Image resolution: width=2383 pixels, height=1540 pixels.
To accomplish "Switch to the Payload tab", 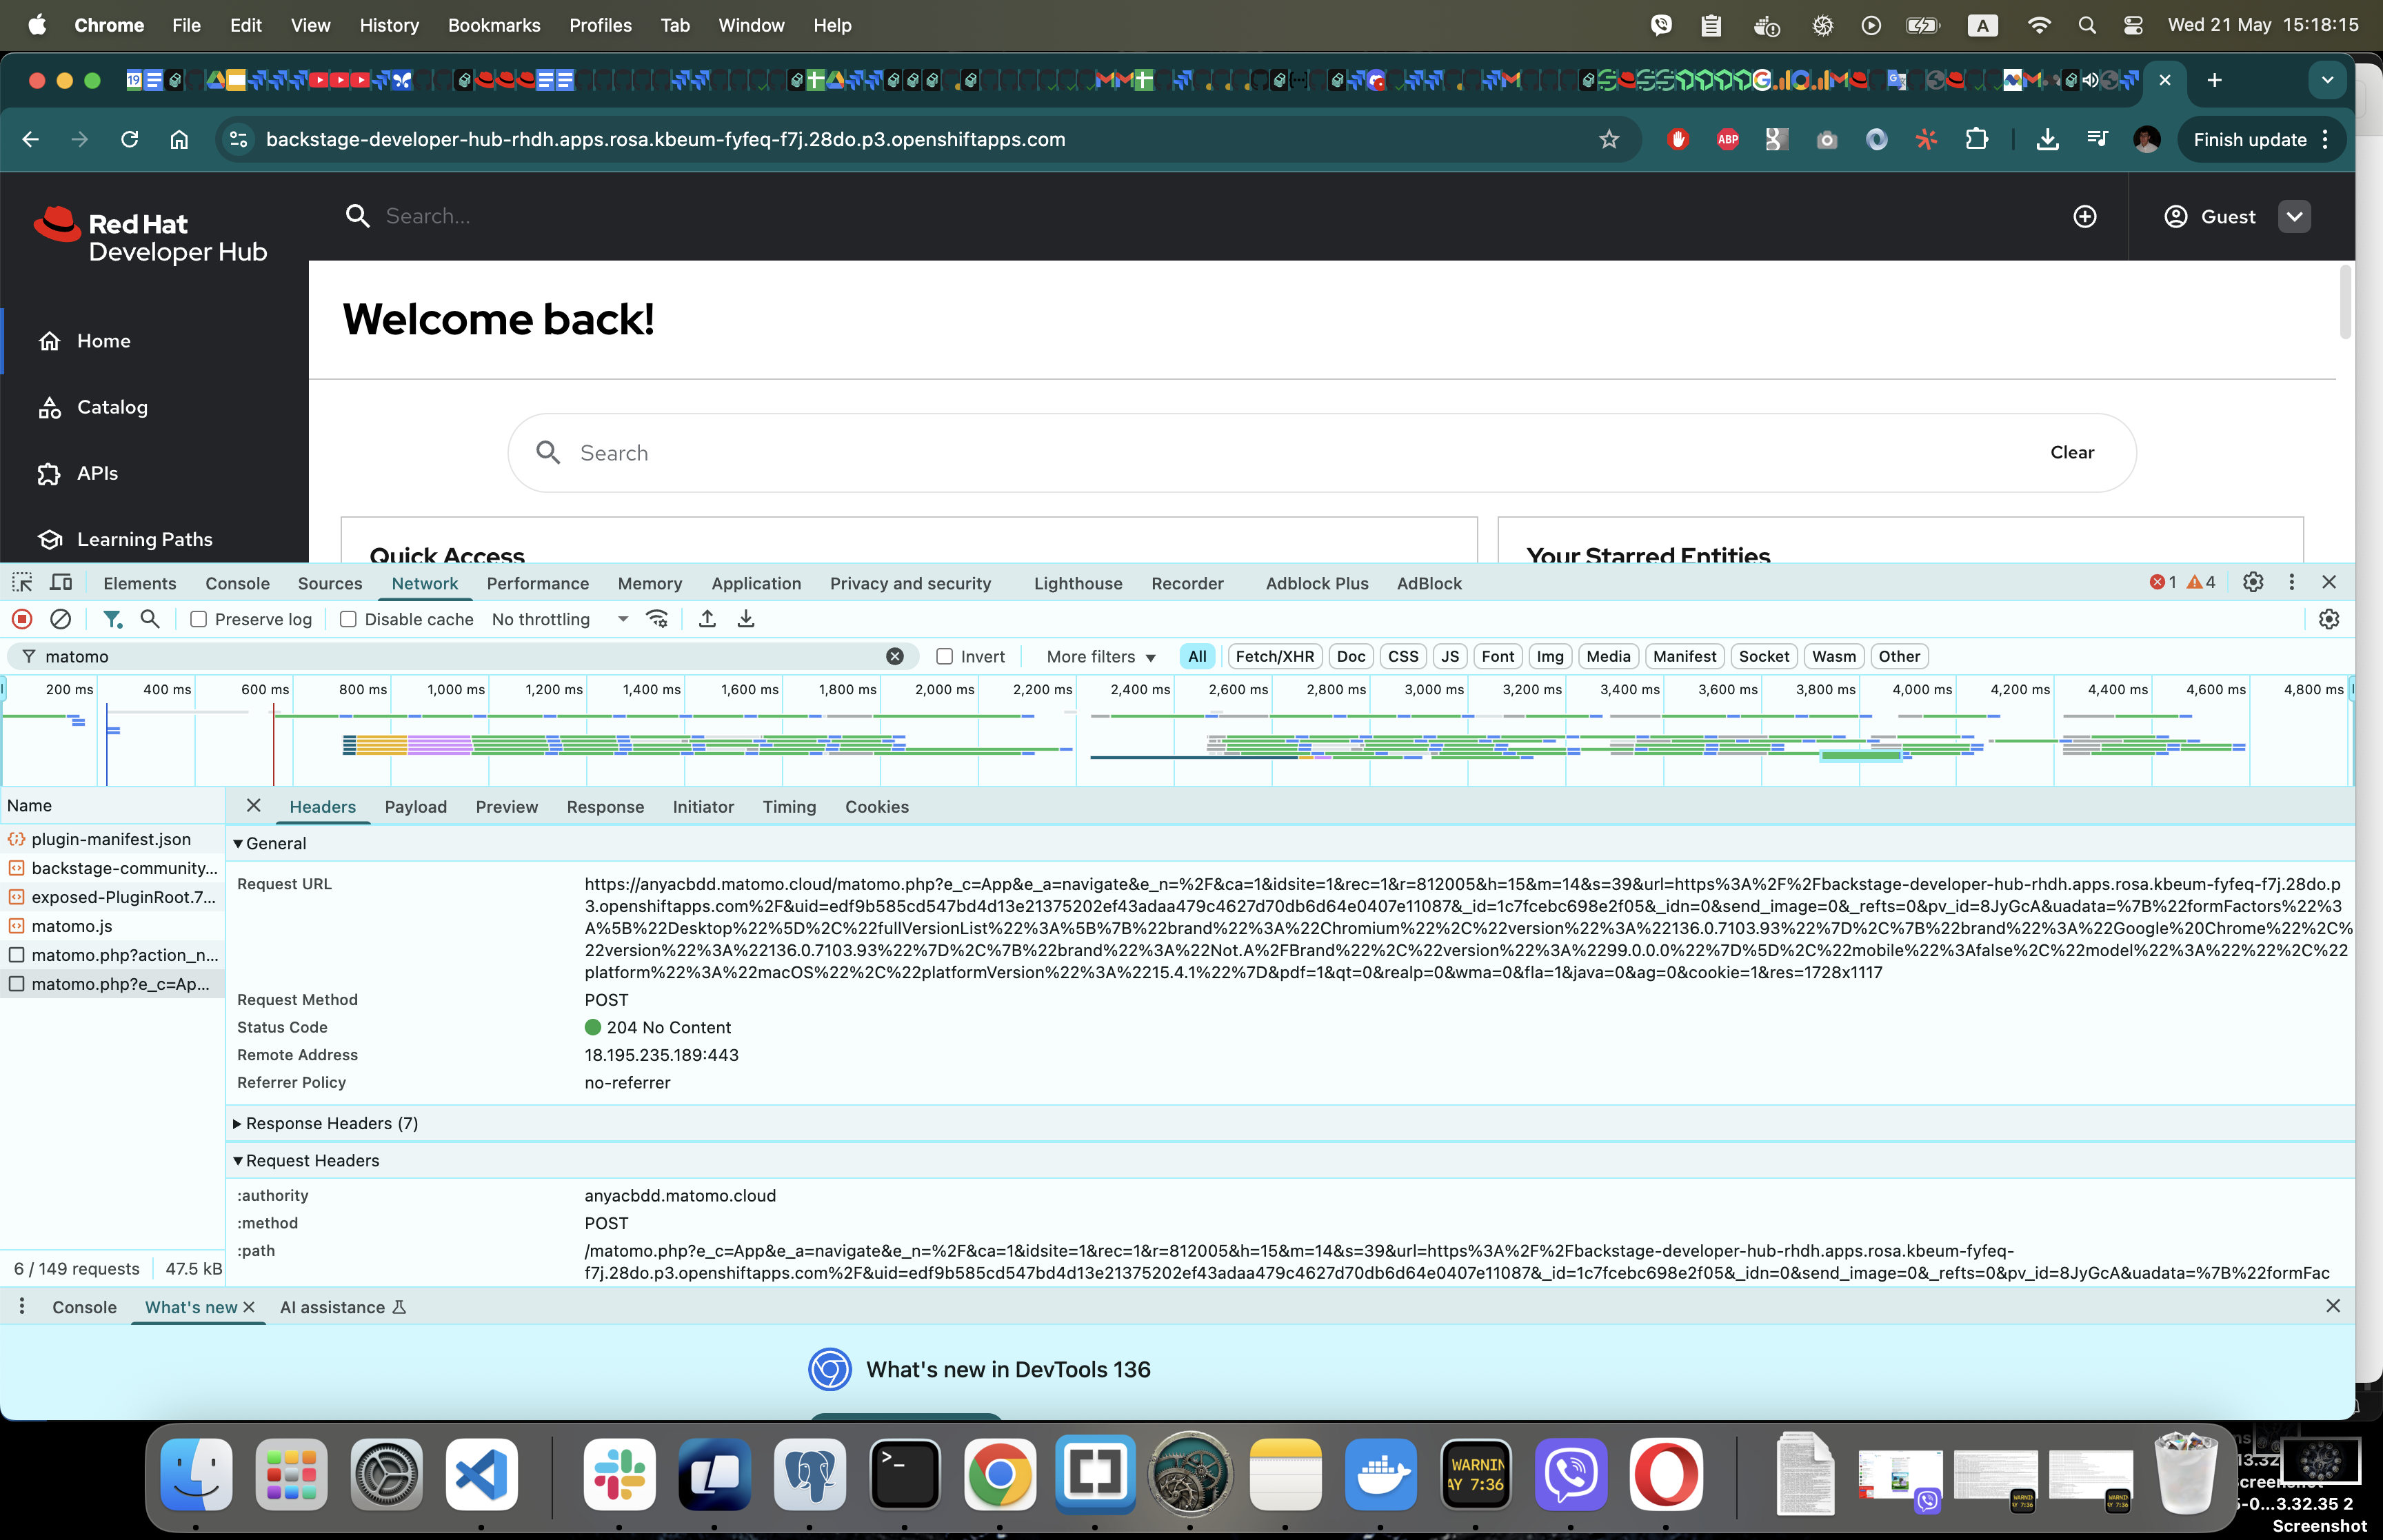I will click(x=415, y=807).
